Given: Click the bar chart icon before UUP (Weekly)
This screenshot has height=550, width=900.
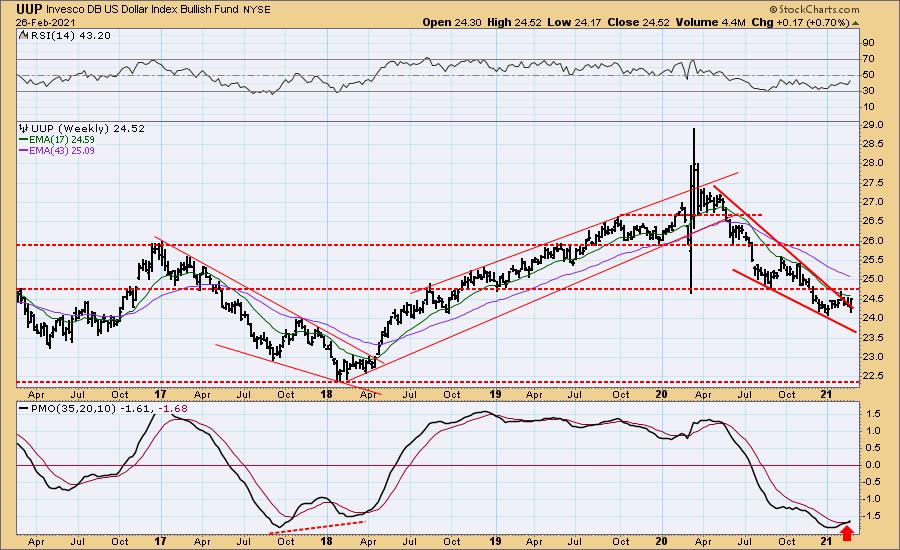Looking at the screenshot, I should coord(24,128).
